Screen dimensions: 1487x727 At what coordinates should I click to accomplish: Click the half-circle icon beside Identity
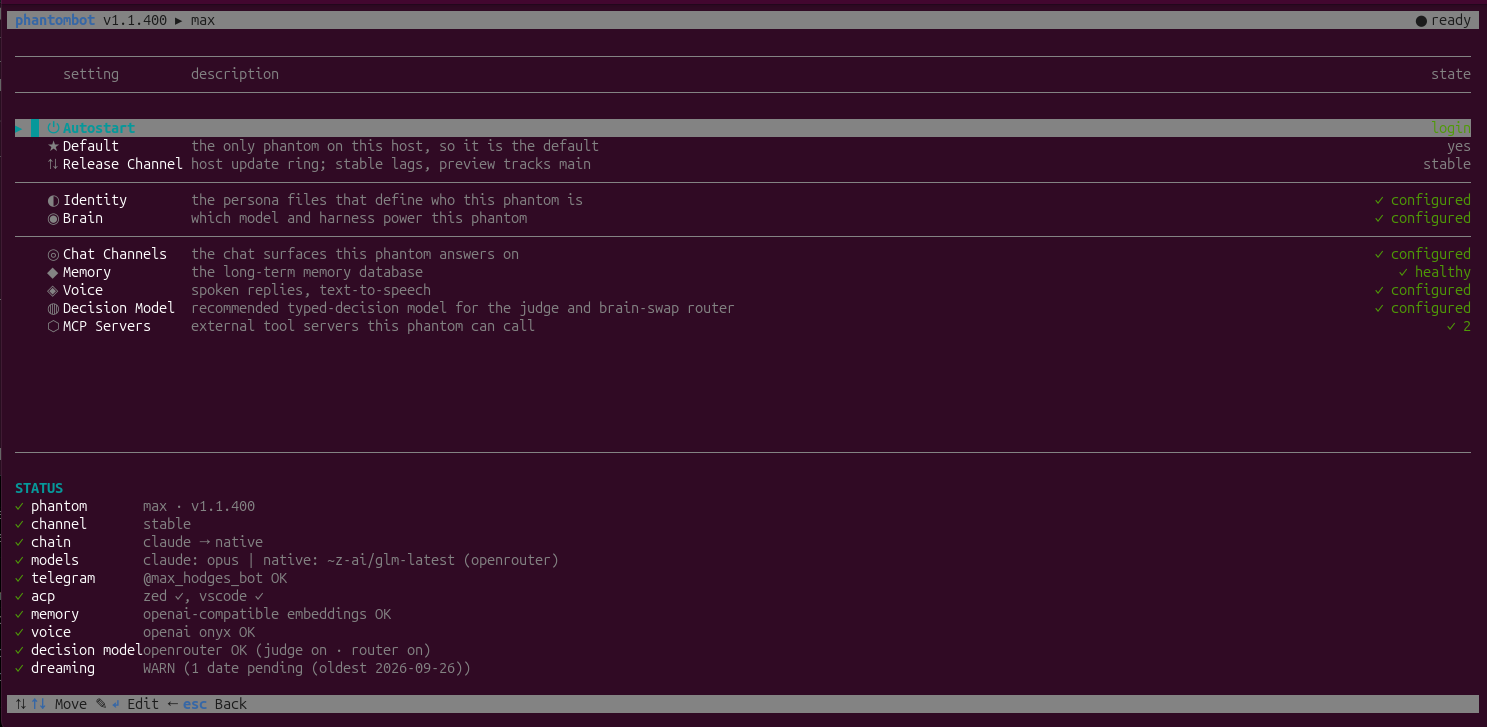(54, 200)
